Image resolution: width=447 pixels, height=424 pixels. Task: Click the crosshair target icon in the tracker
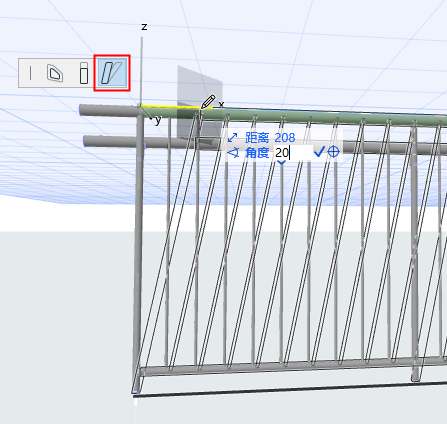333,152
